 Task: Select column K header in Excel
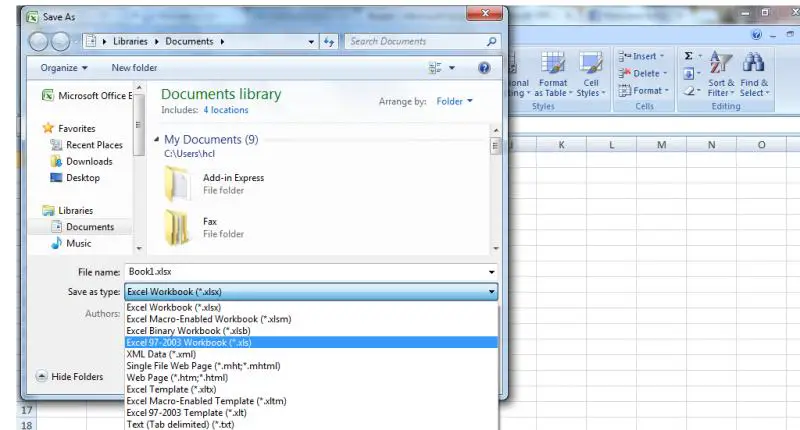[x=561, y=145]
